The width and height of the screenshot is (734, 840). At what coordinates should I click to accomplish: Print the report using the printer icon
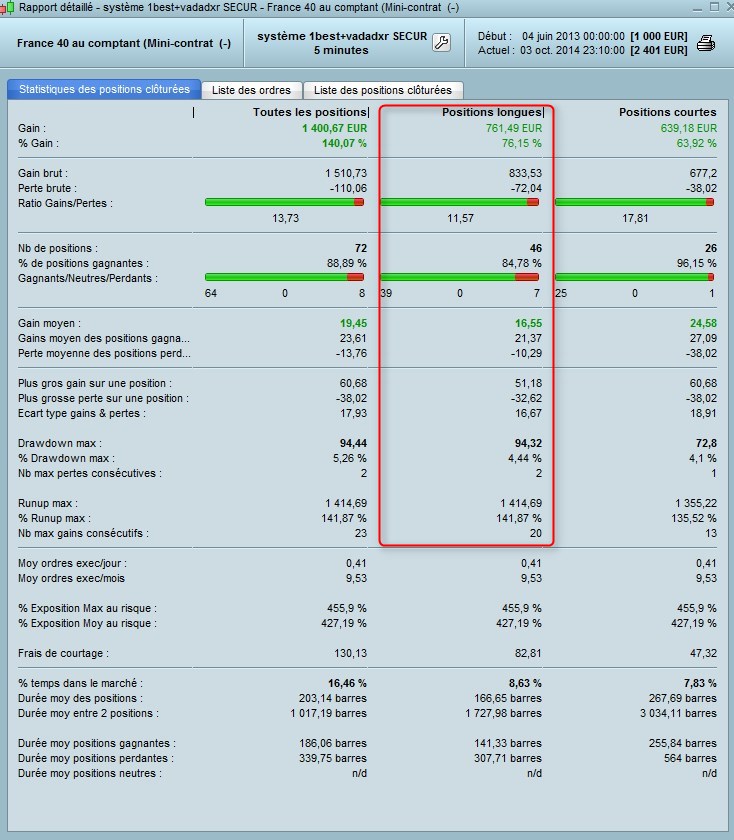pos(706,43)
